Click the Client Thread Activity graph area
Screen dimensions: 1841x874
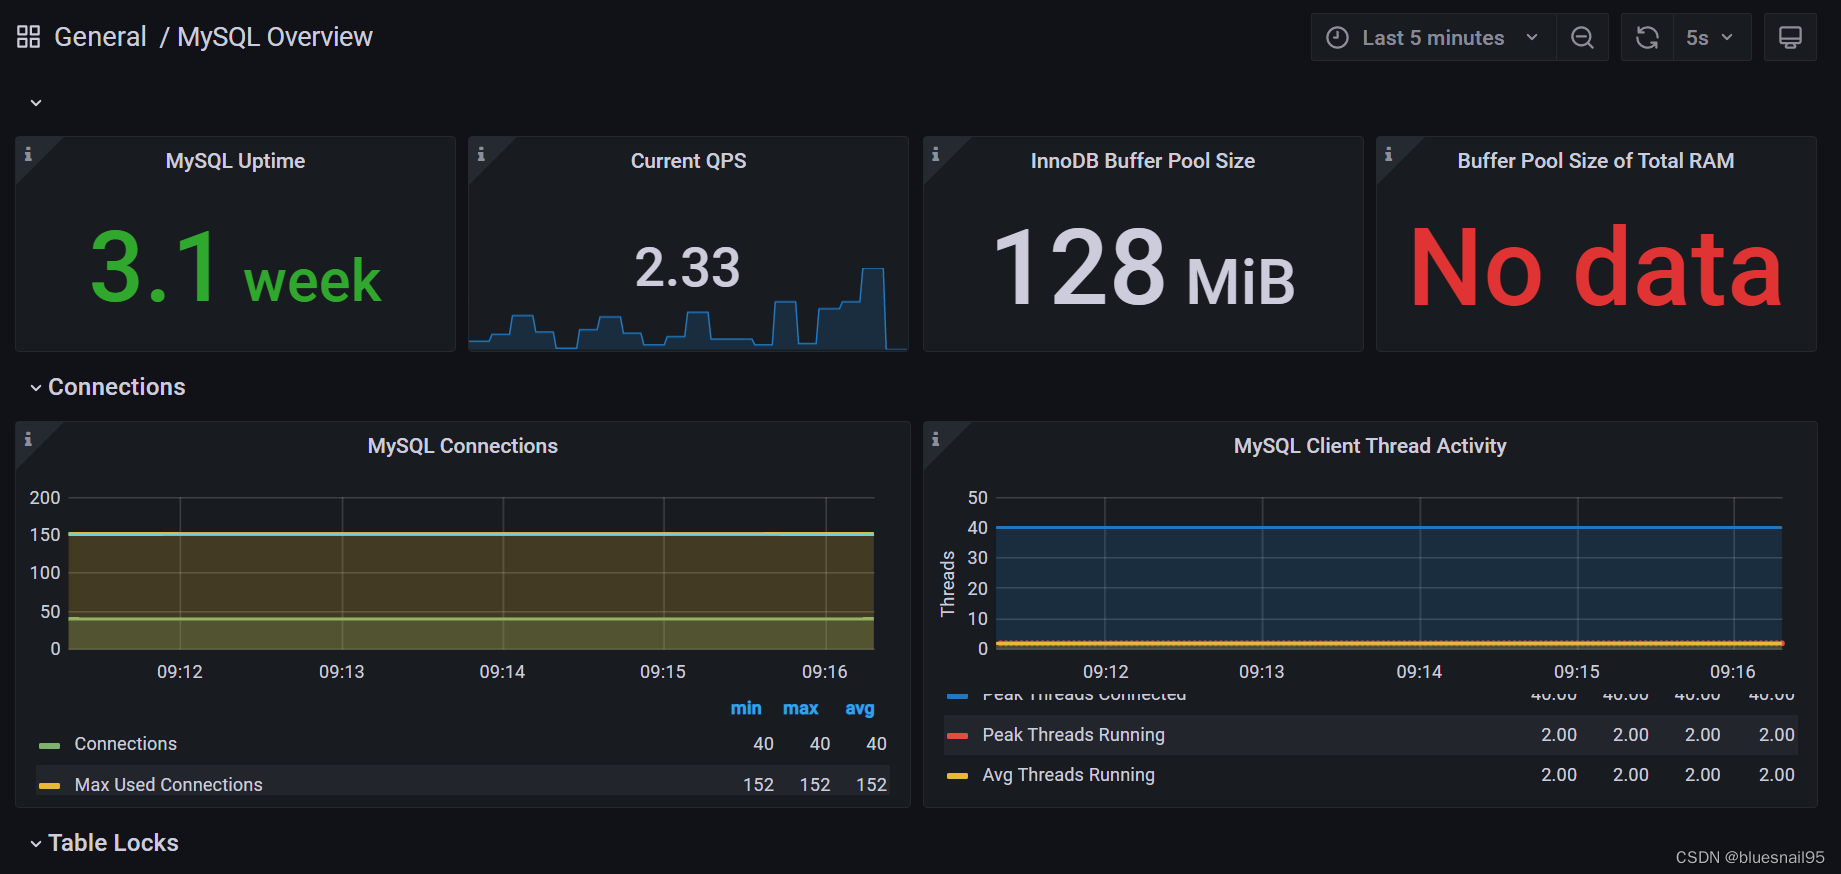1389,573
